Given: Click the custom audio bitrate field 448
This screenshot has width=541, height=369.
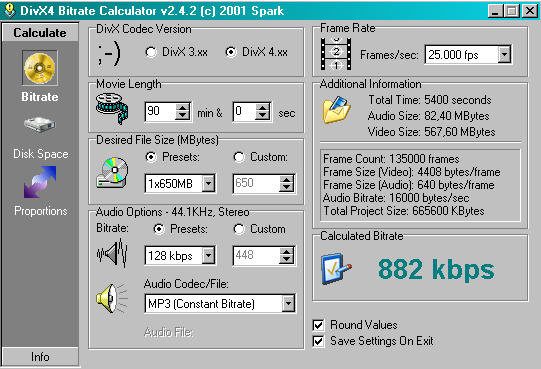Looking at the screenshot, I should (256, 255).
